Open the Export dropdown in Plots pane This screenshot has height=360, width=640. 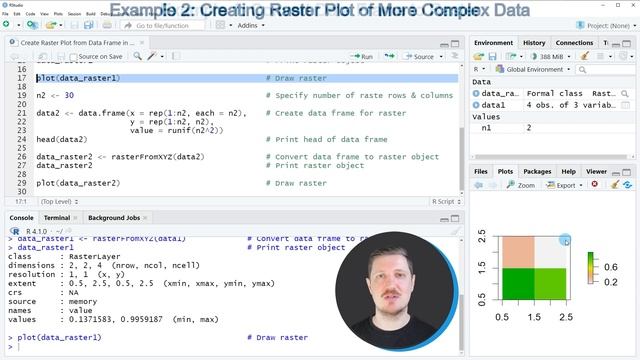coord(581,185)
